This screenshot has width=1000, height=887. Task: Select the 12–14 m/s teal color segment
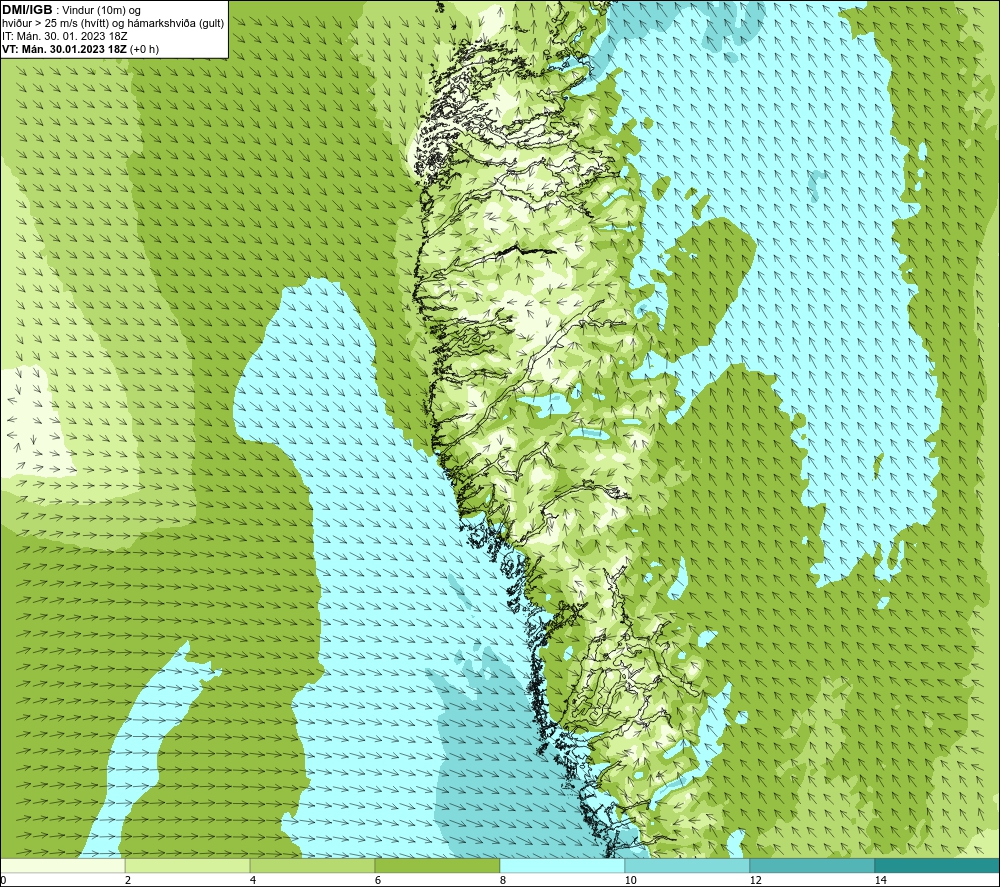click(812, 865)
